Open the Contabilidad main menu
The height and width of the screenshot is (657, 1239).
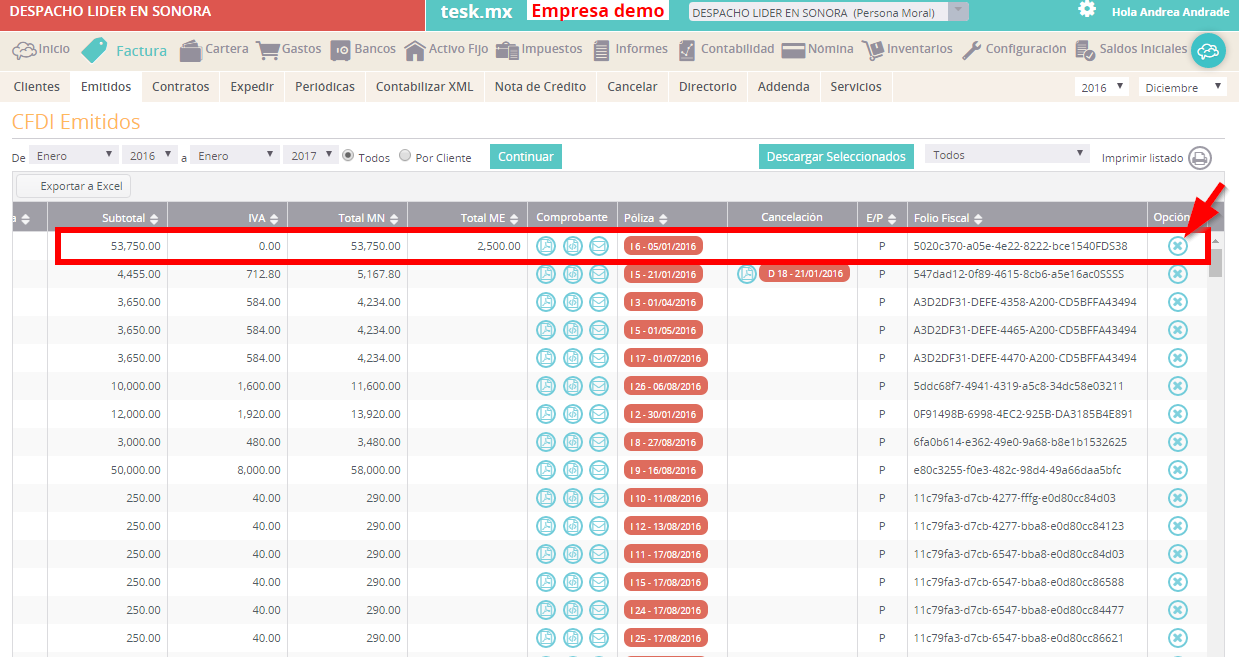725,49
